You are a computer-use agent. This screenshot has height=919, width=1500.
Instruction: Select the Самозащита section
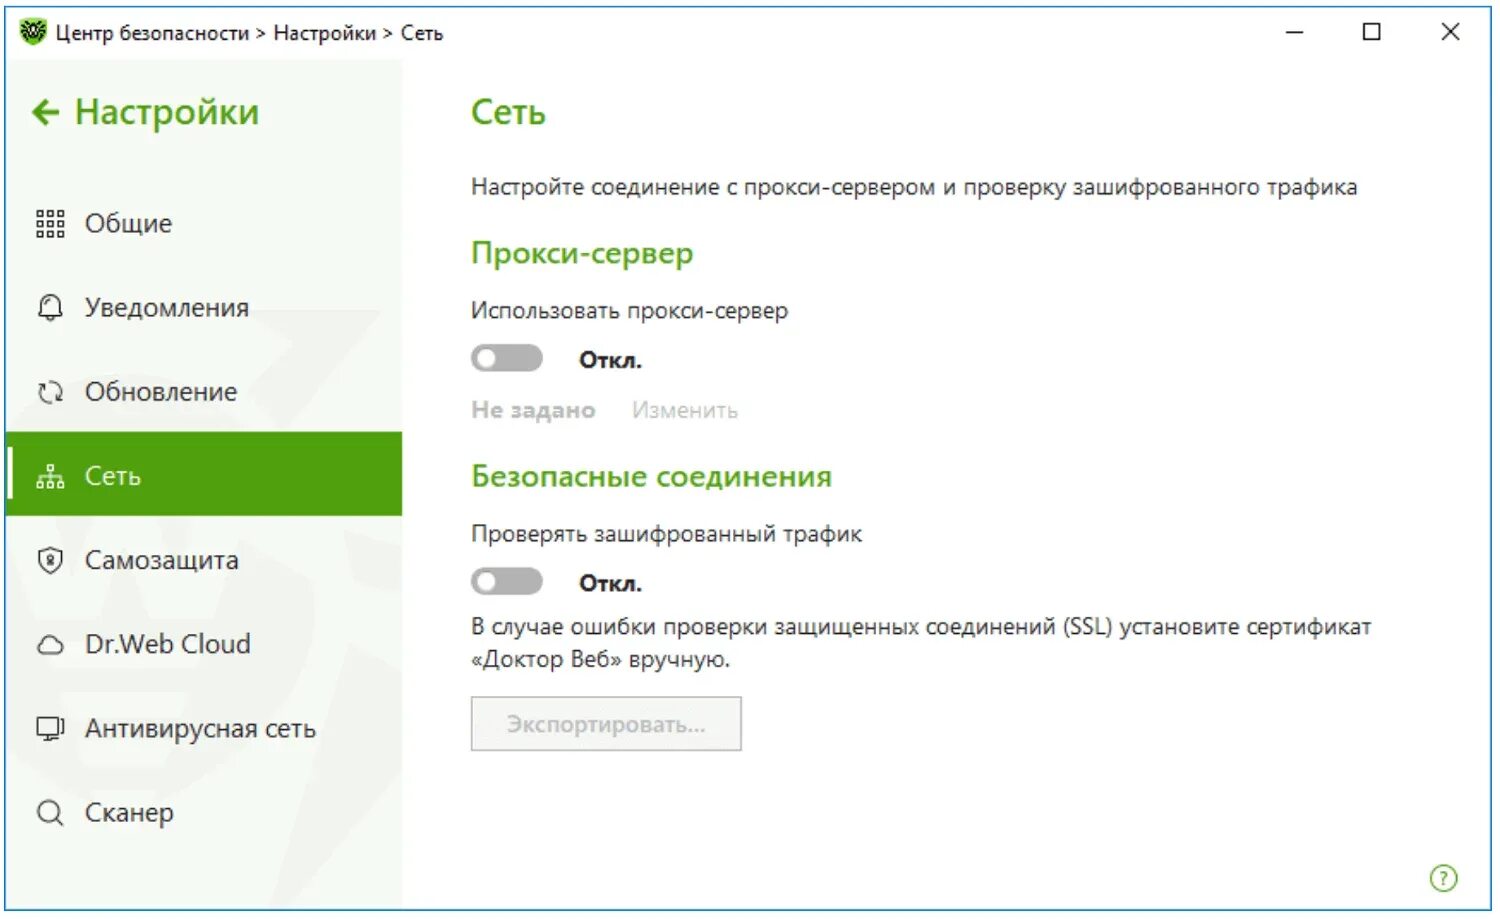point(204,560)
